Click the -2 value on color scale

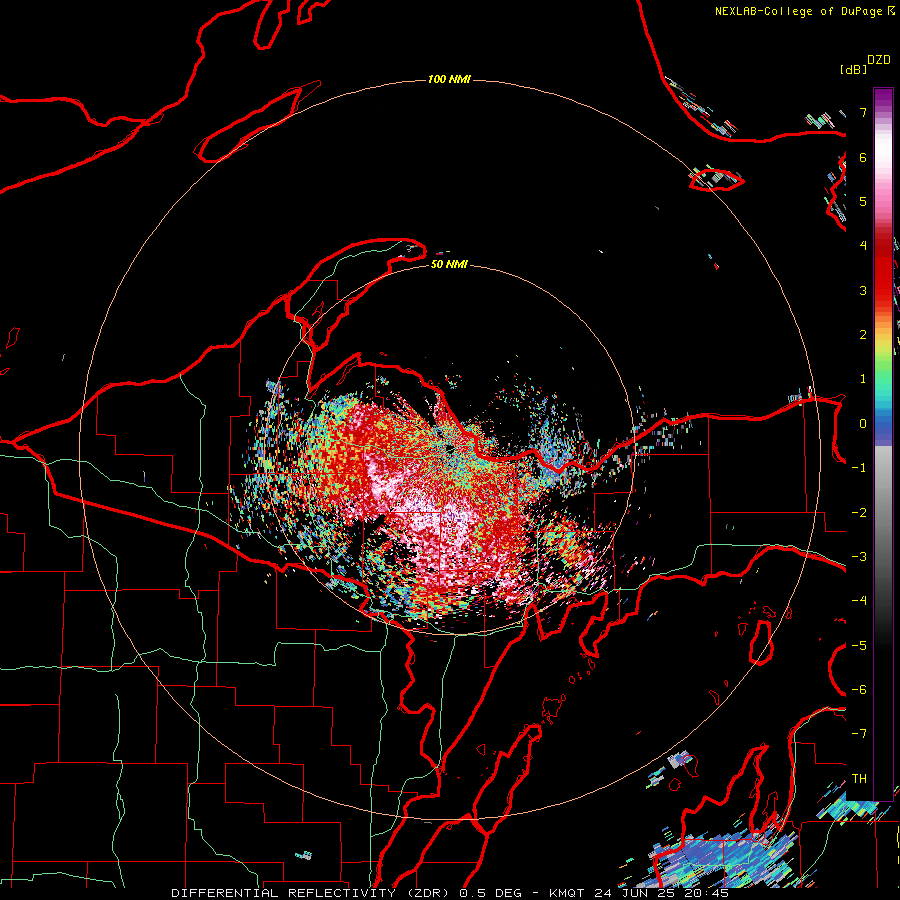[x=859, y=513]
